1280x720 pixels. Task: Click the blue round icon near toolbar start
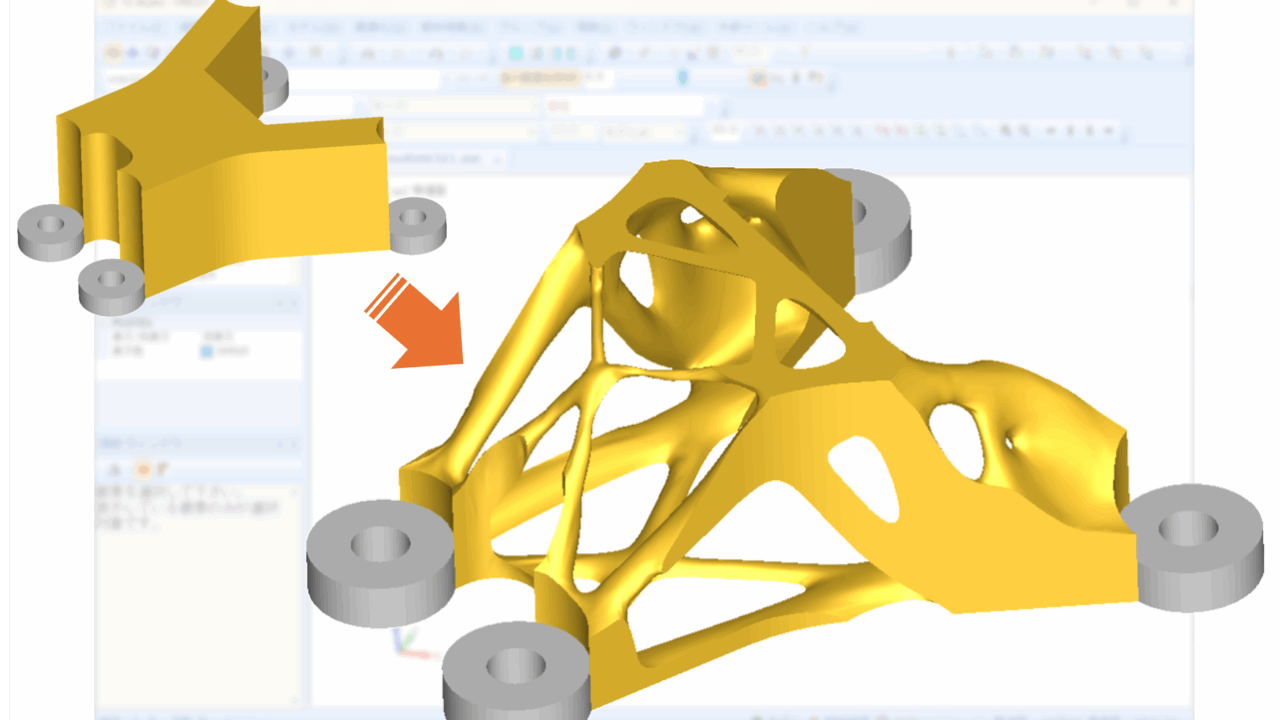(132, 53)
